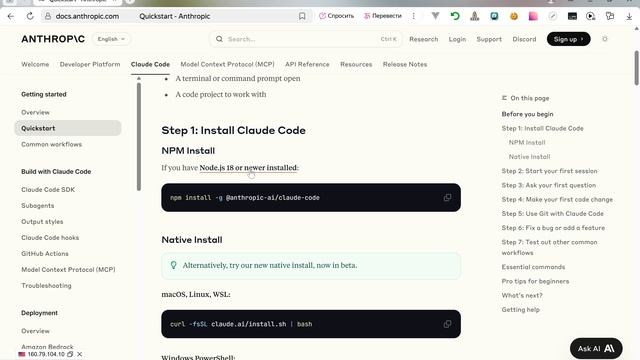Jump to NPM Install in page outline
640x360 pixels.
pyautogui.click(x=527, y=142)
